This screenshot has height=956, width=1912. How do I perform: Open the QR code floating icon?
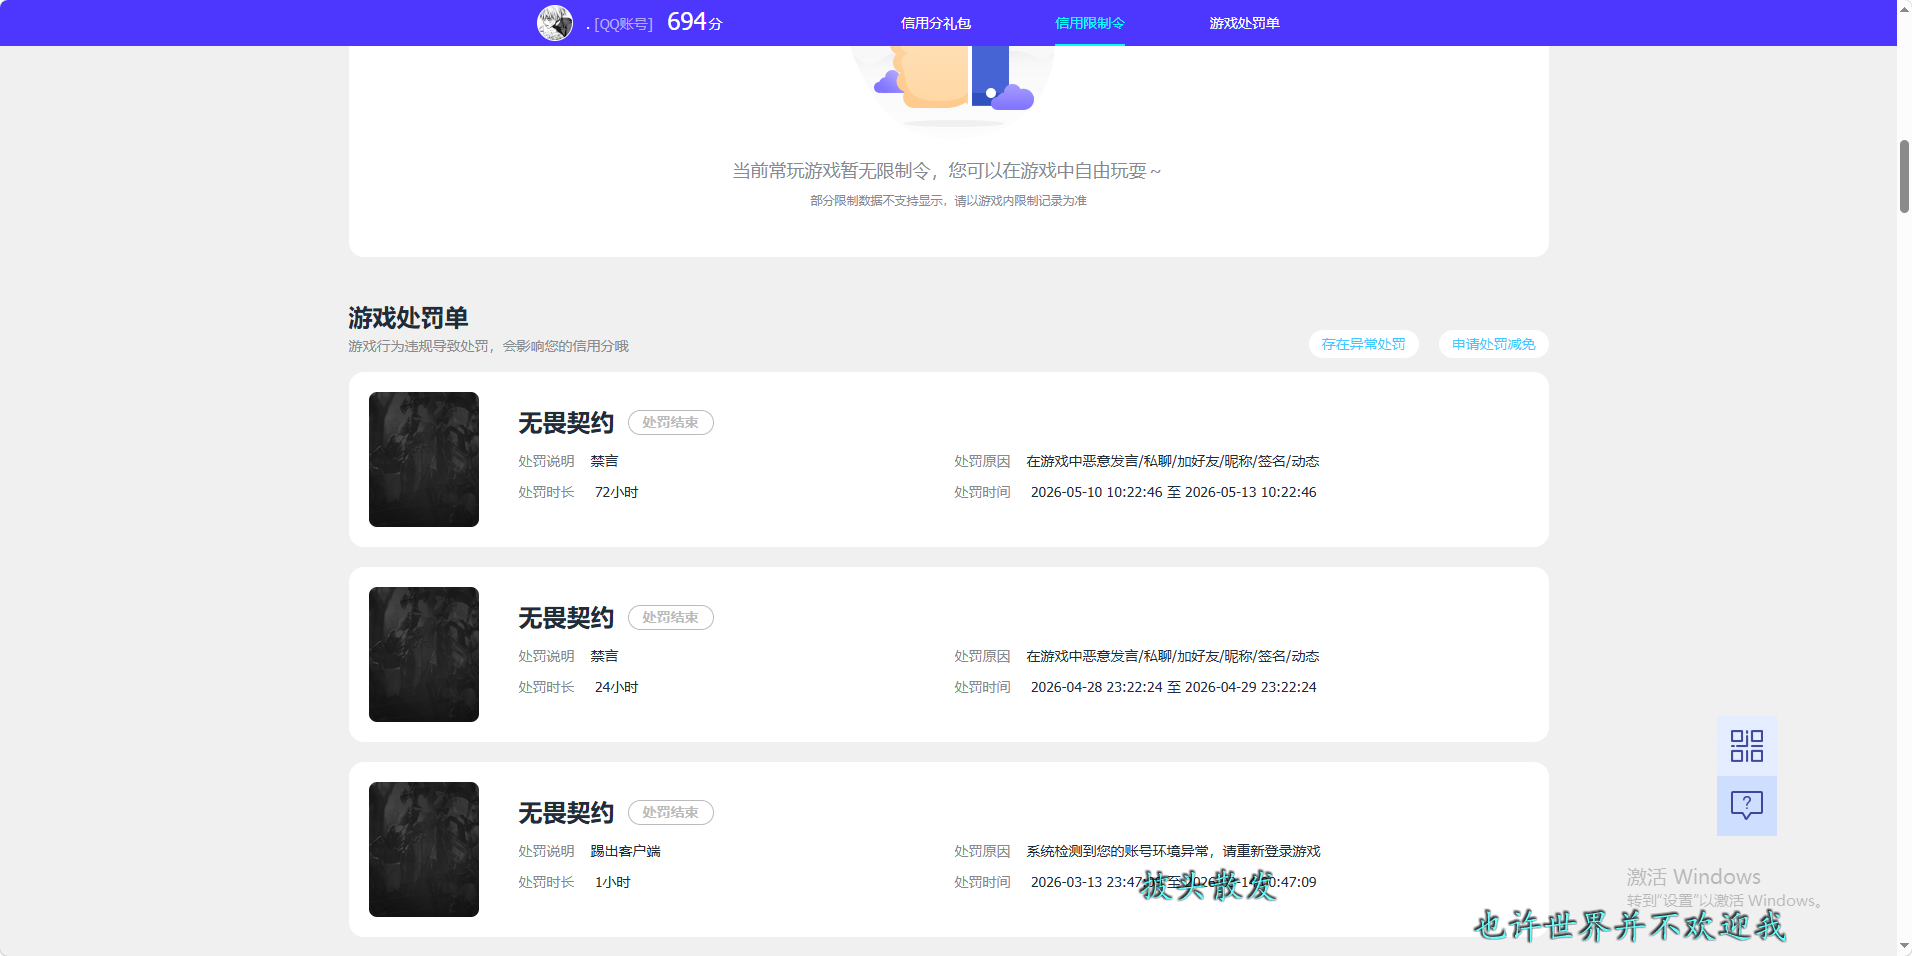click(x=1746, y=746)
